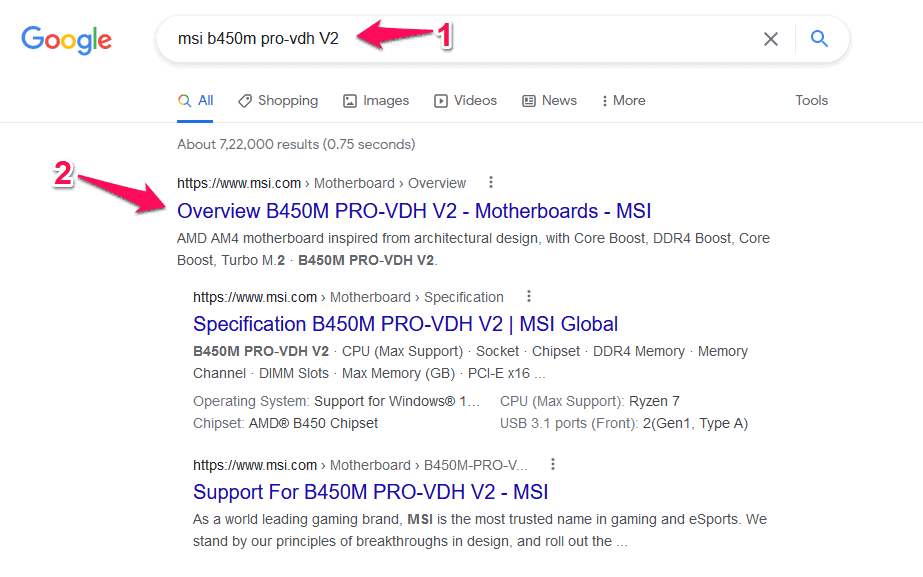
Task: Open options dots for Overview result
Action: coord(490,183)
